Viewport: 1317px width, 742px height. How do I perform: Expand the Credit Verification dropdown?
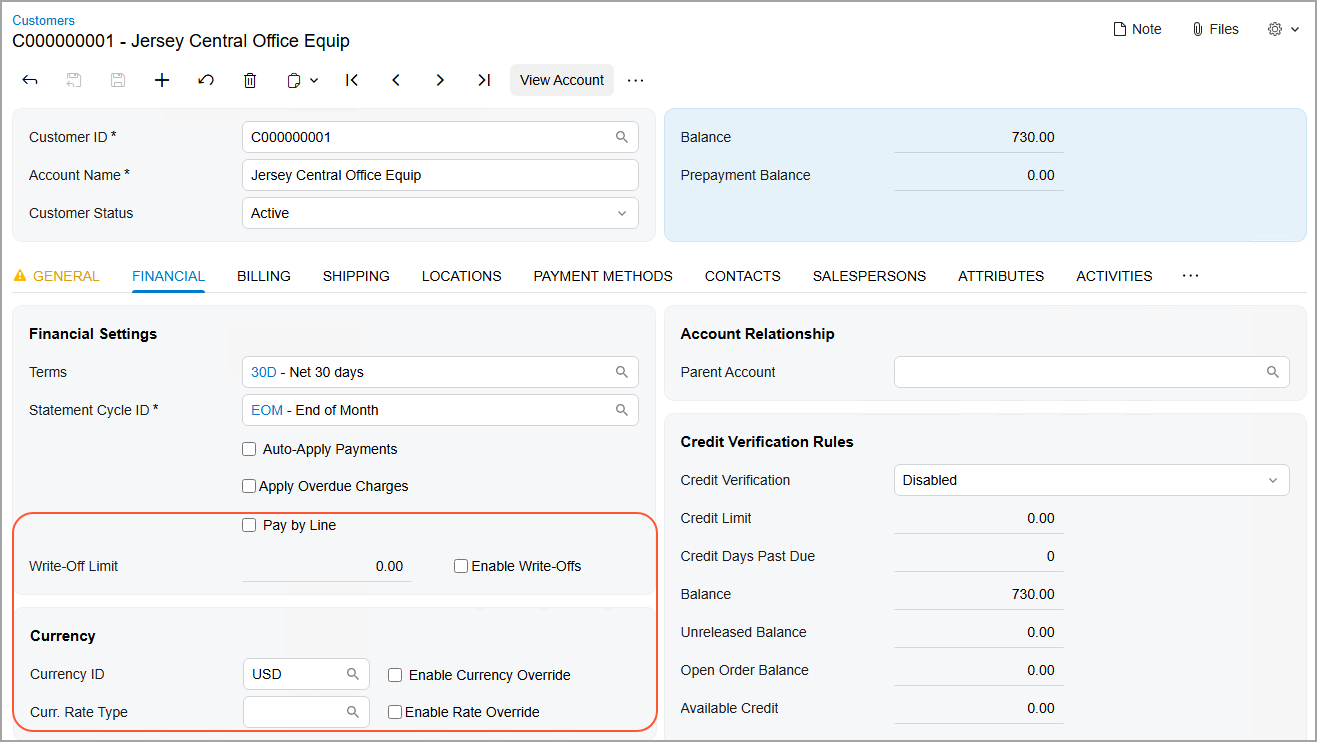coord(1091,480)
